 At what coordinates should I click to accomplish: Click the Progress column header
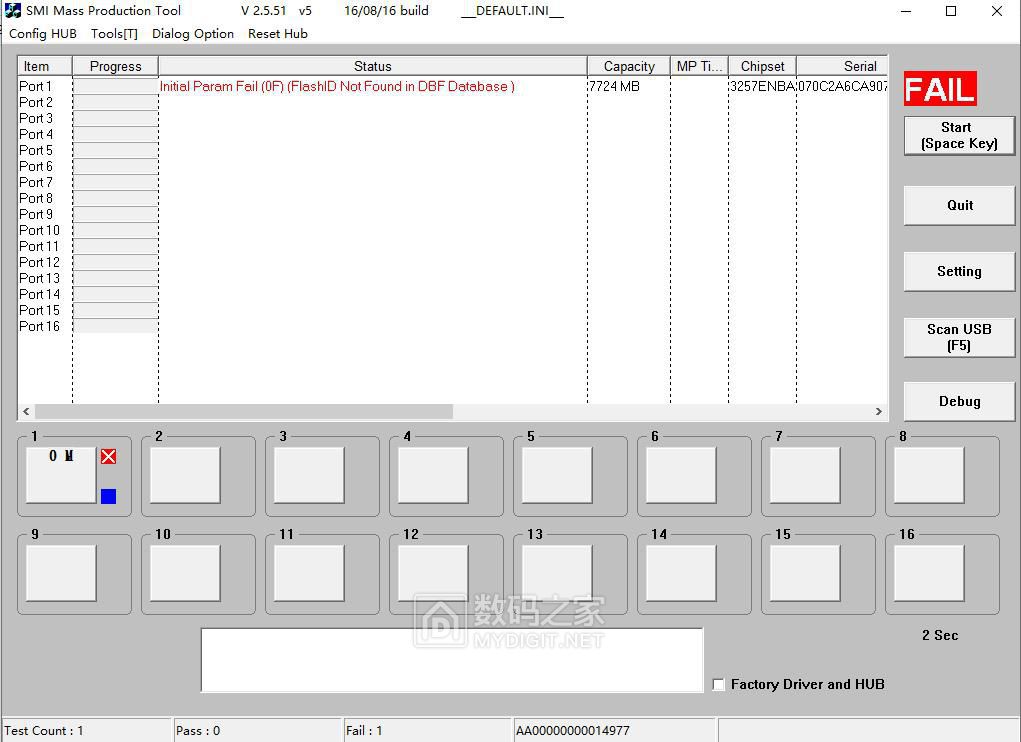point(115,66)
